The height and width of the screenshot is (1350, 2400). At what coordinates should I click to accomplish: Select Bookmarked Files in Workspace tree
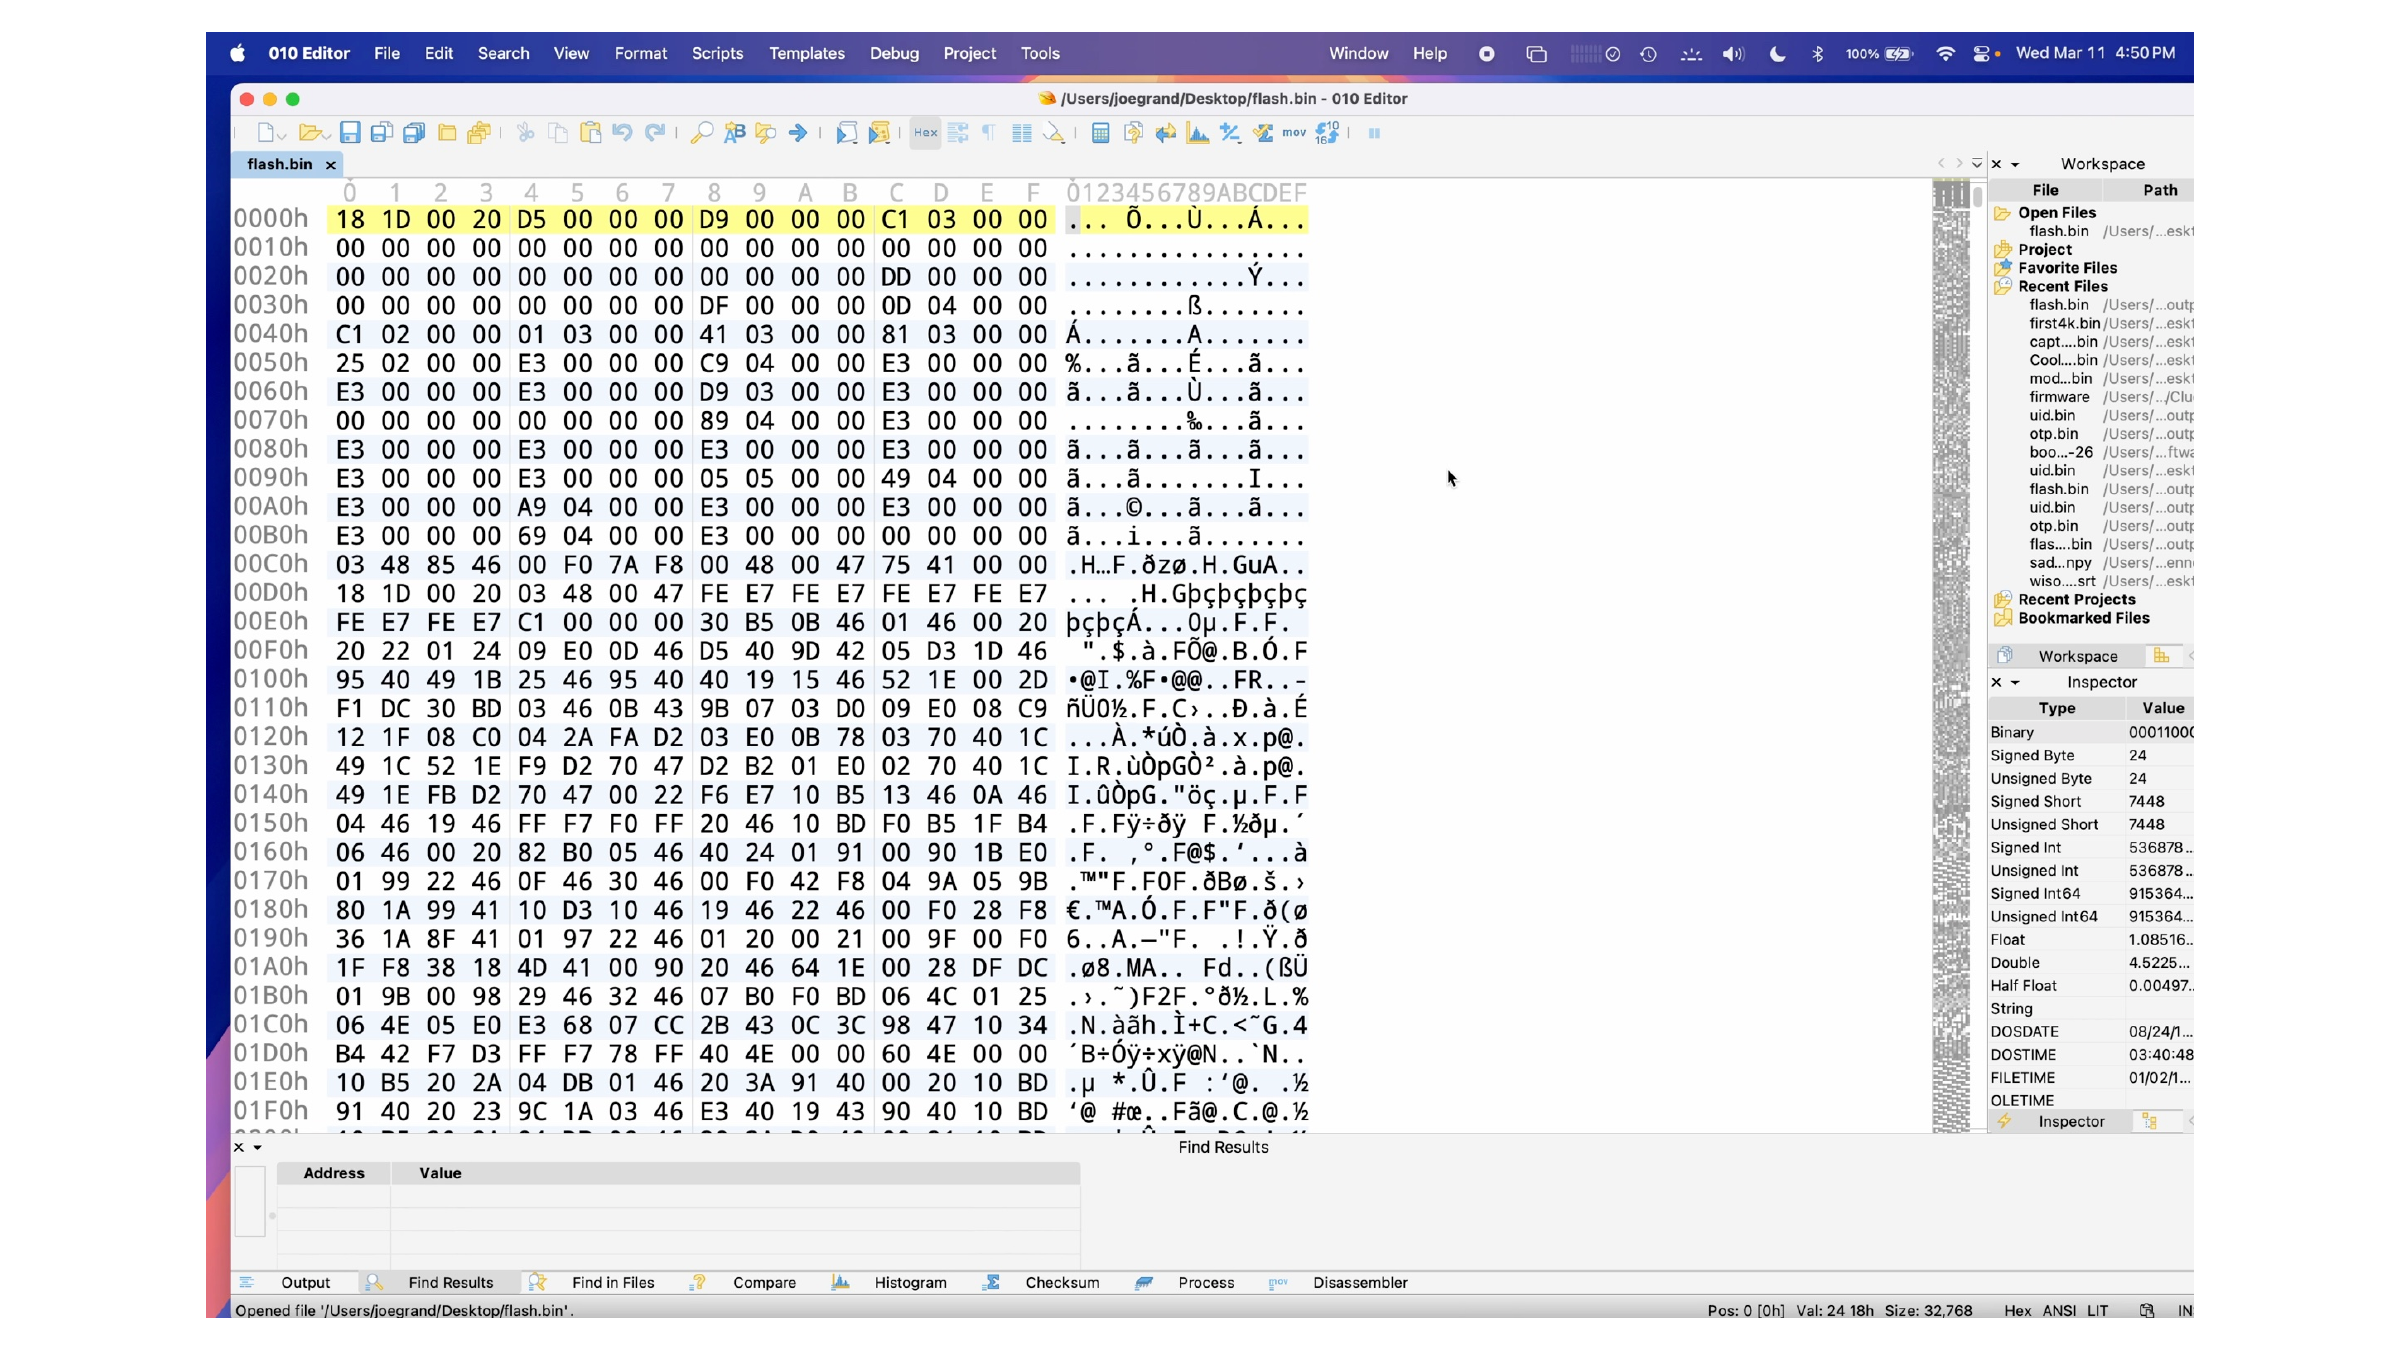2083,618
